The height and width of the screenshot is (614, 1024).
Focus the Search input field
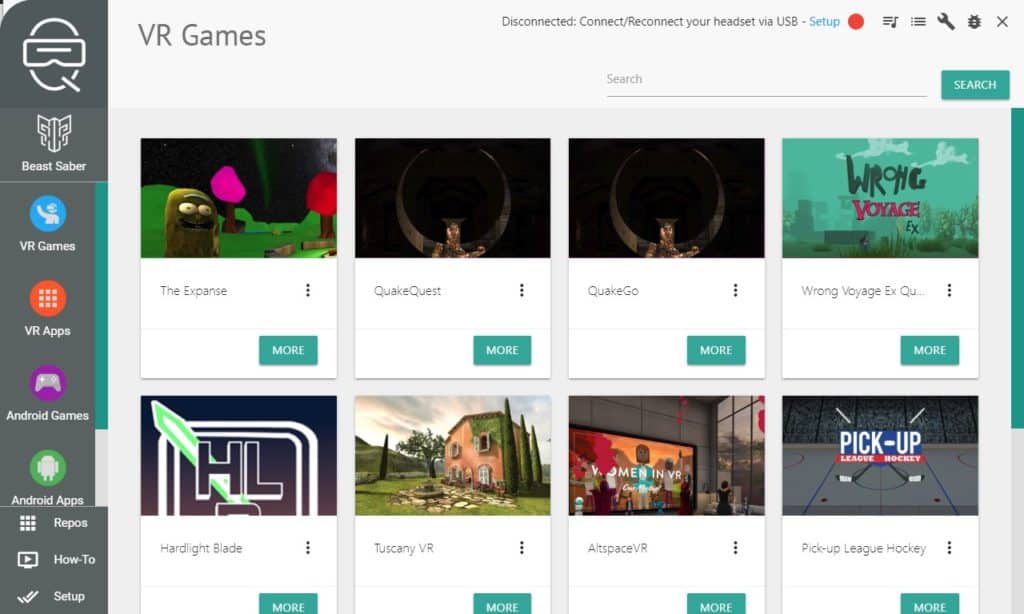click(x=767, y=80)
